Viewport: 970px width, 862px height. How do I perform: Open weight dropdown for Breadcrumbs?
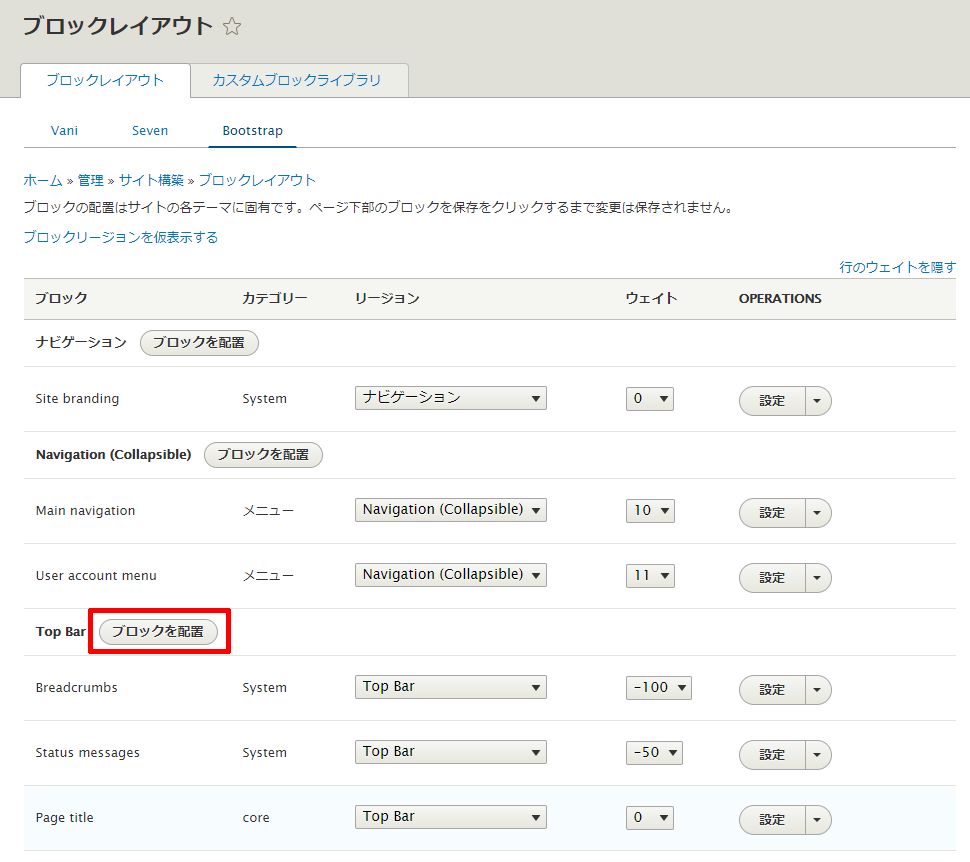click(658, 688)
